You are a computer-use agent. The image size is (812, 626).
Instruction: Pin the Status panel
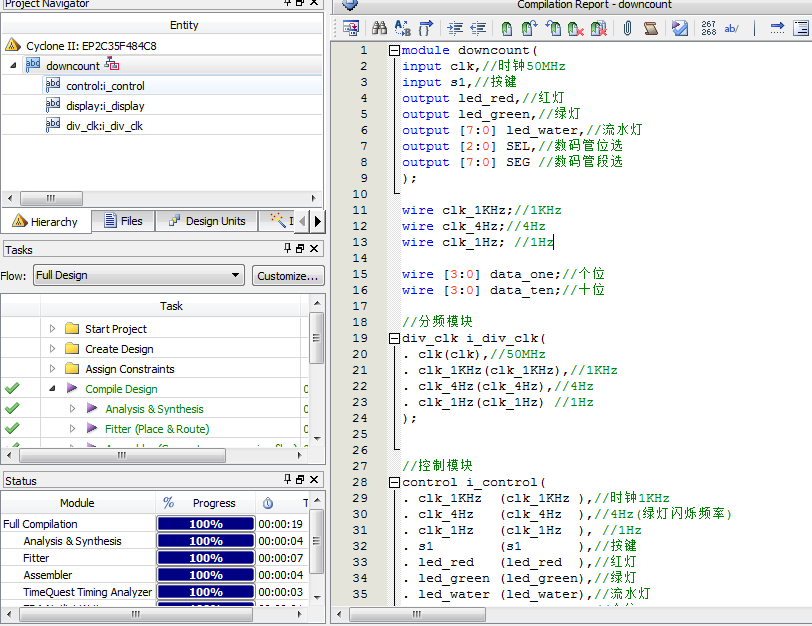(x=288, y=481)
